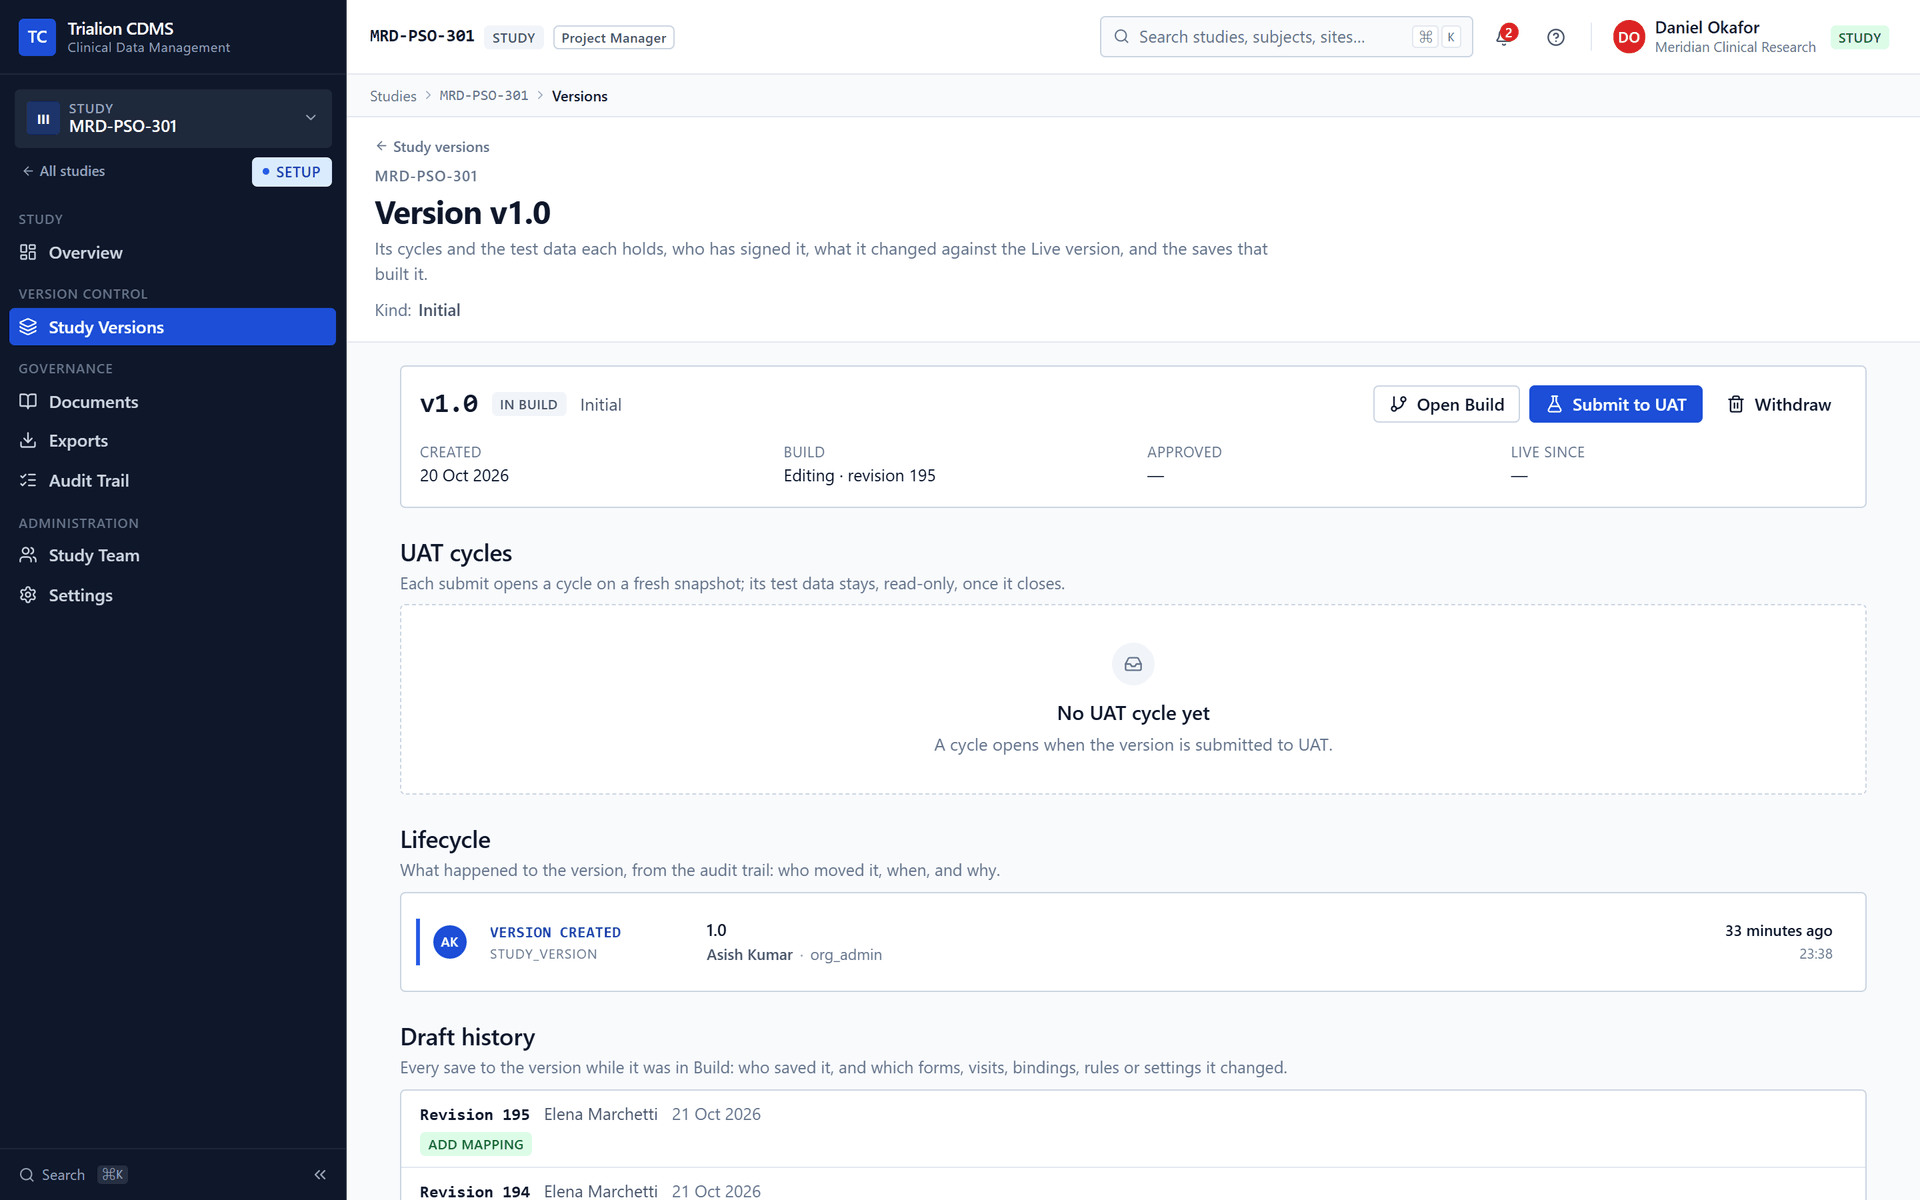
Task: Click the Revision 194 draft history row
Action: (1133, 1186)
